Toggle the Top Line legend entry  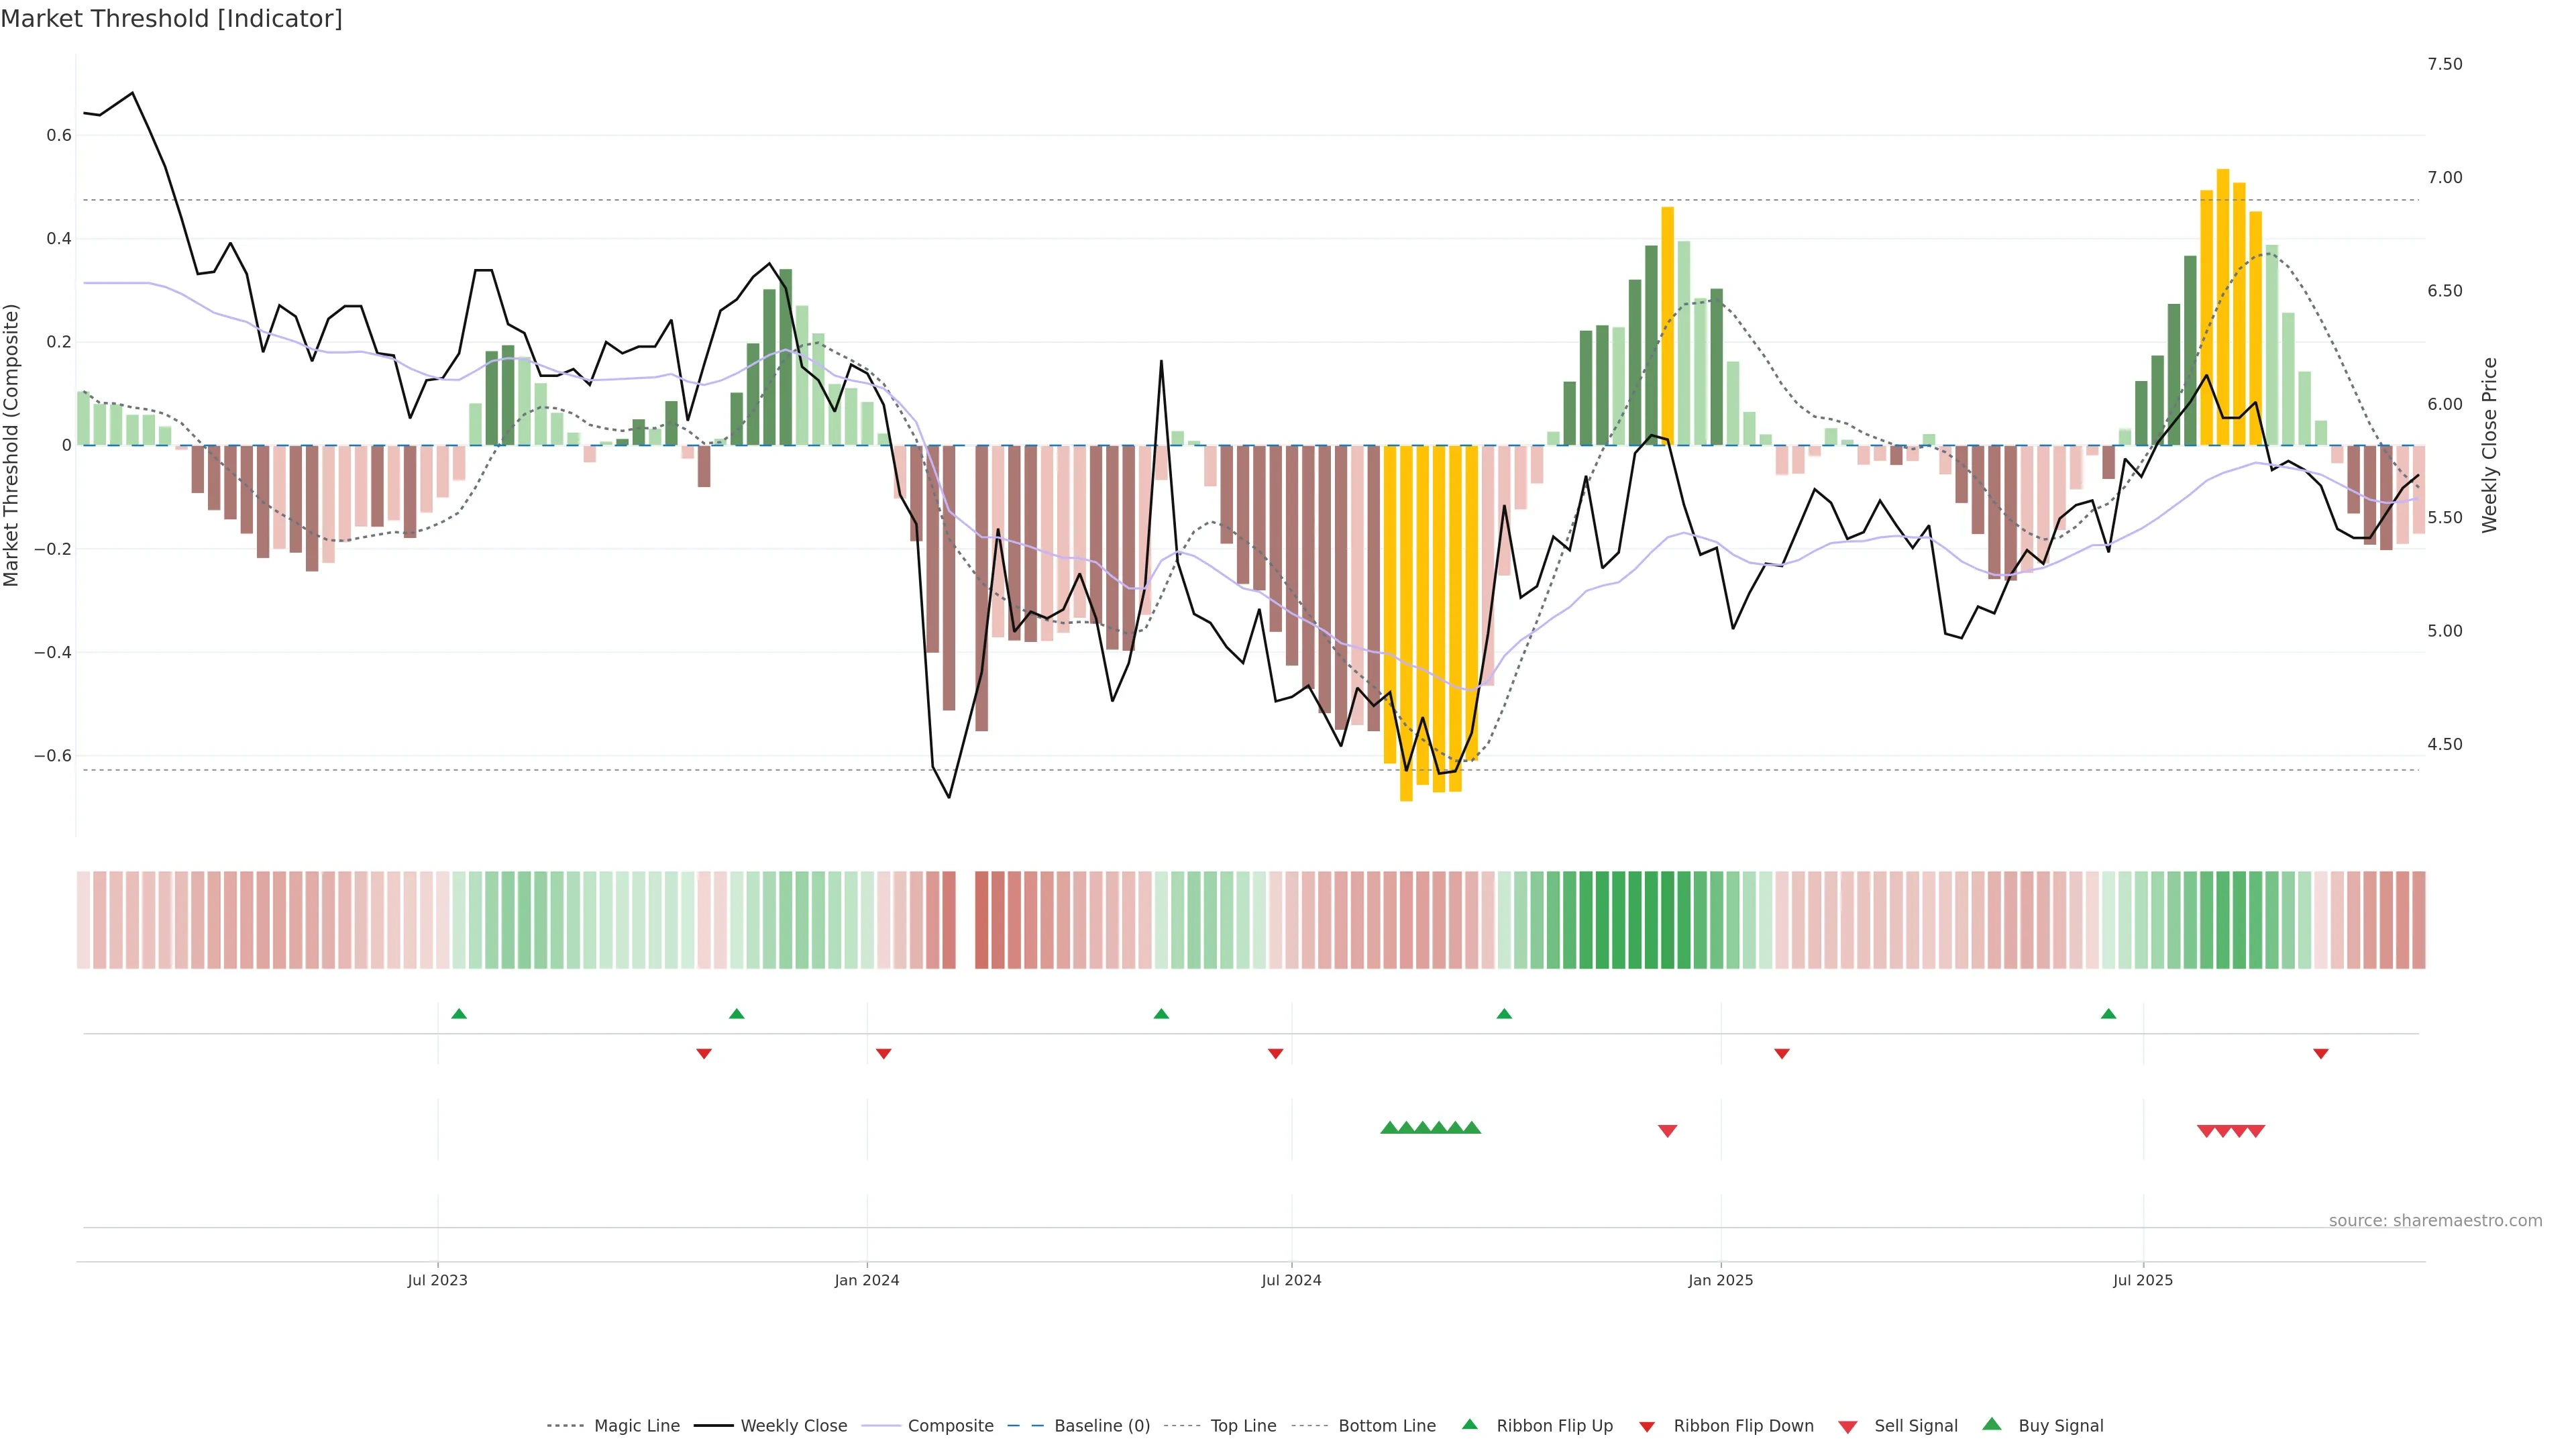tap(1243, 1426)
